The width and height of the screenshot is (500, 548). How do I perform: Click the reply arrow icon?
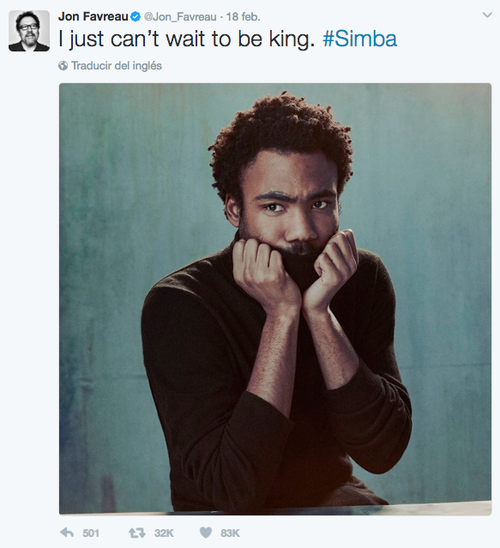tap(67, 533)
